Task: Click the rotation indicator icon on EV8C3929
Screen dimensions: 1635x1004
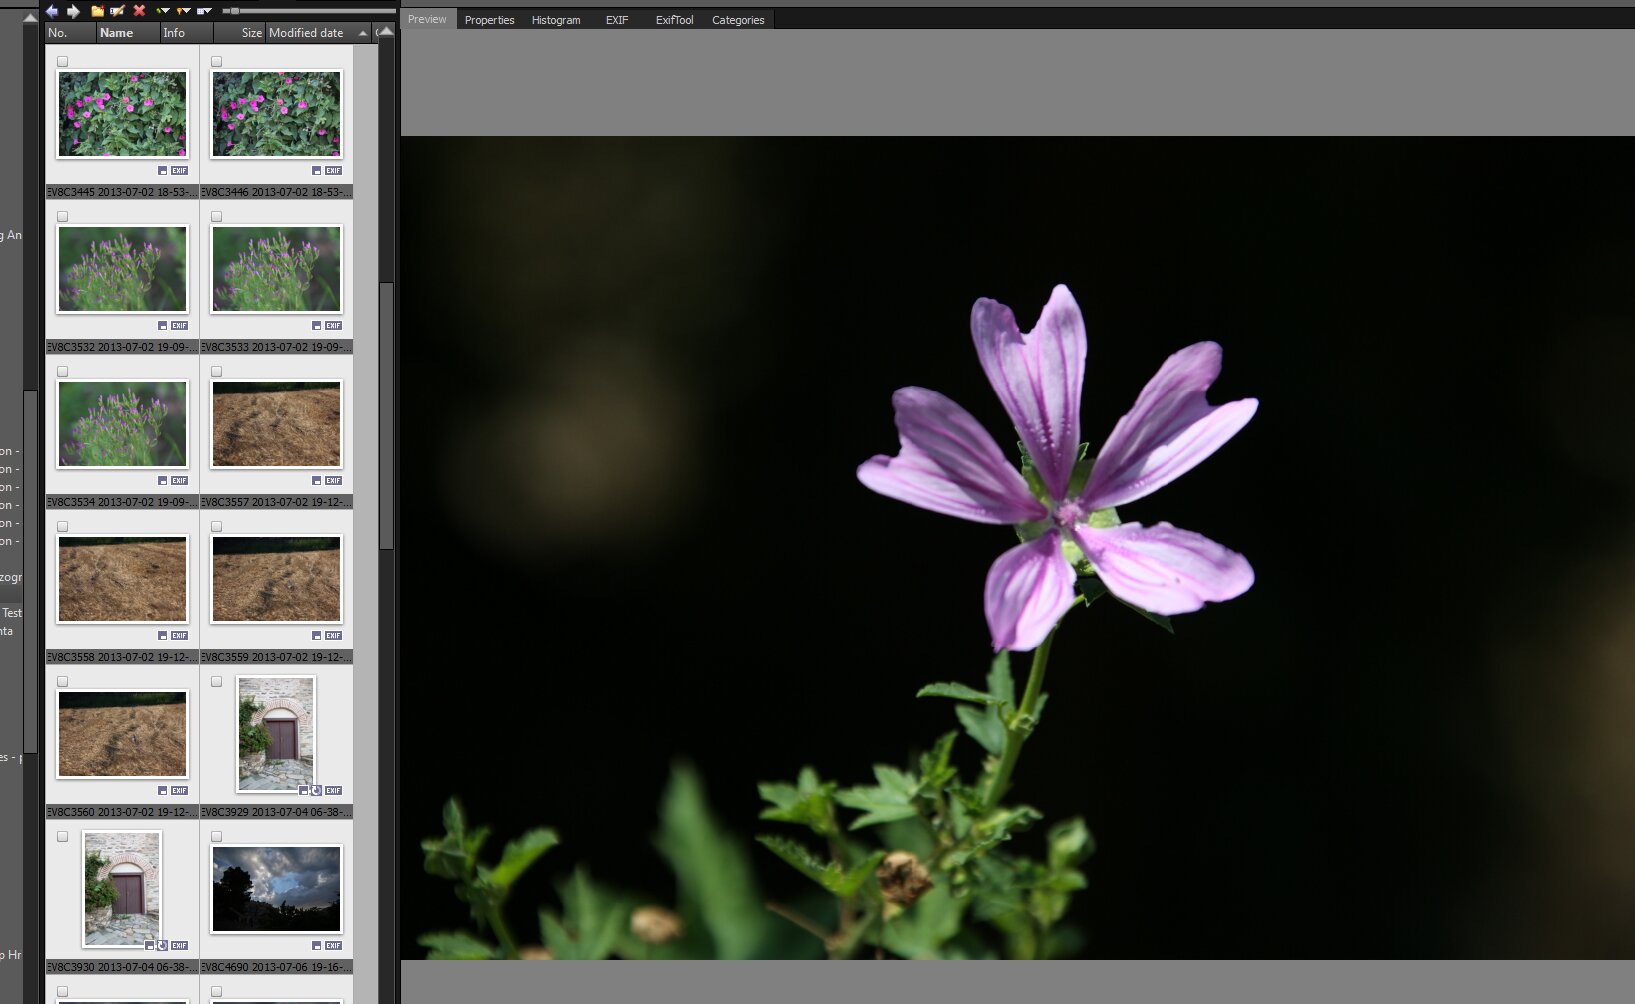Action: click(x=316, y=791)
